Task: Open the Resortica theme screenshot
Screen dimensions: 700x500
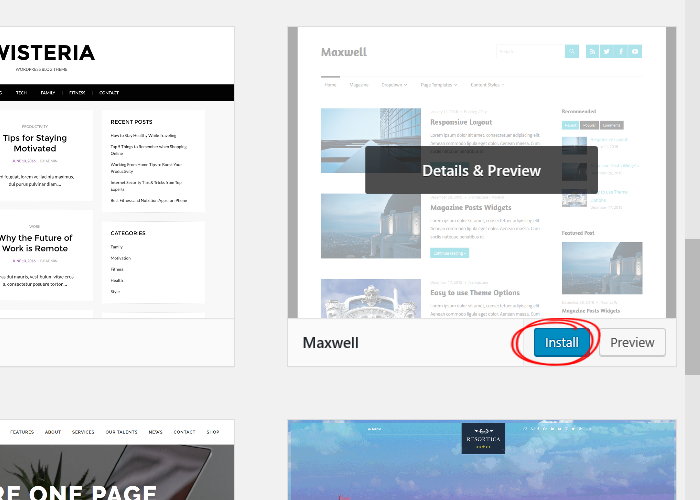Action: 482,460
